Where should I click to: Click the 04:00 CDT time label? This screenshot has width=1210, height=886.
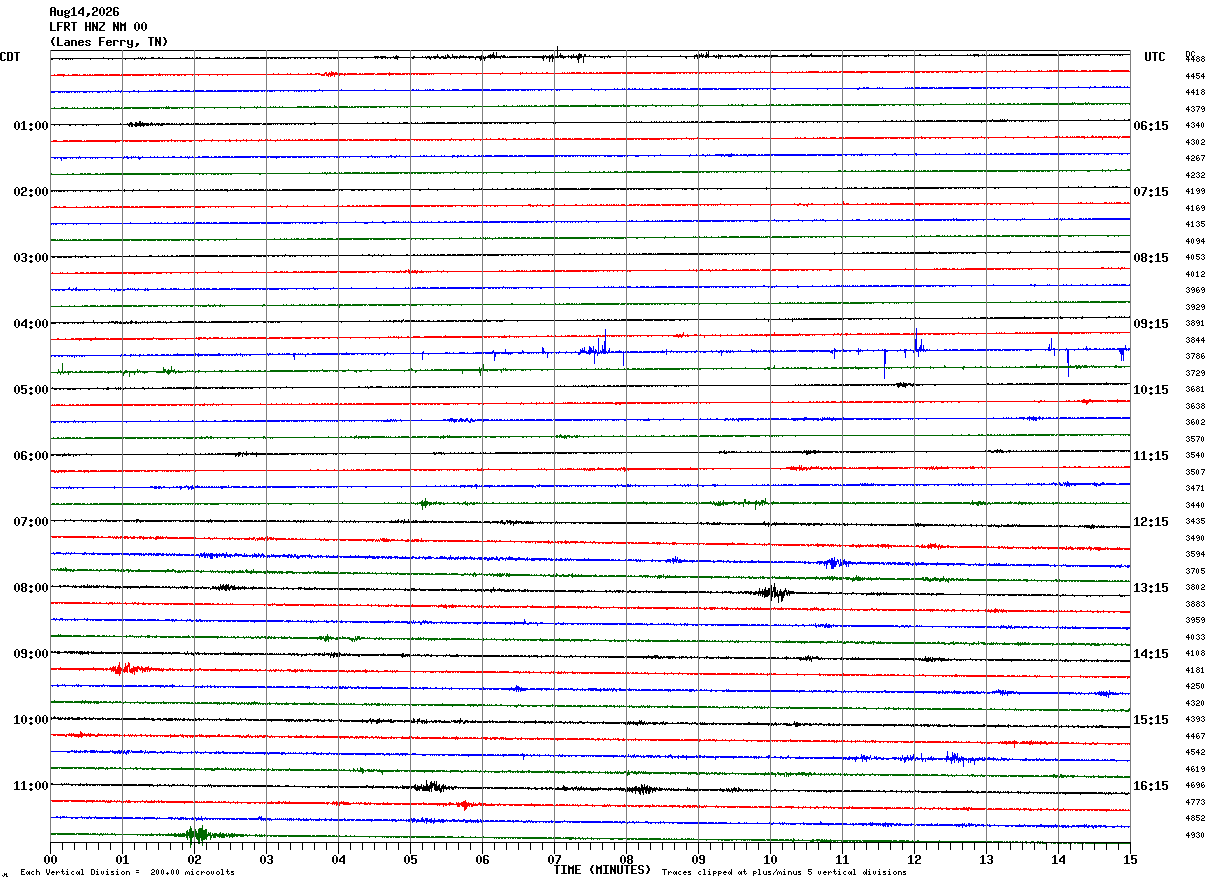pyautogui.click(x=31, y=324)
